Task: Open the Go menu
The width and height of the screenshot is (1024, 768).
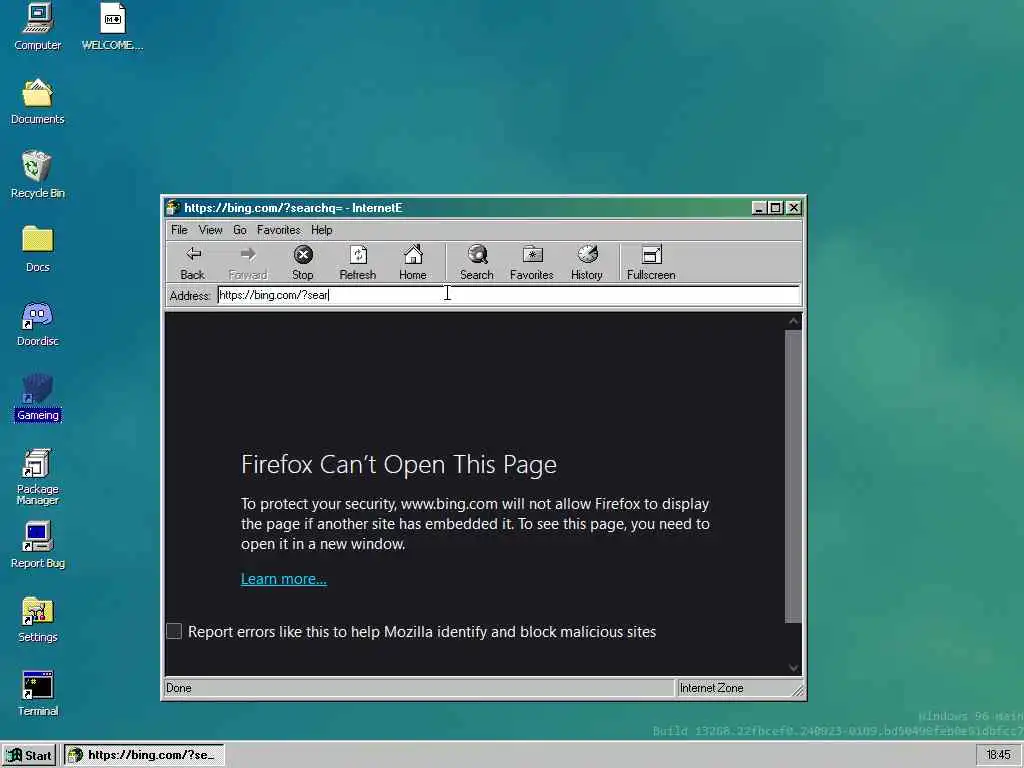Action: [240, 230]
